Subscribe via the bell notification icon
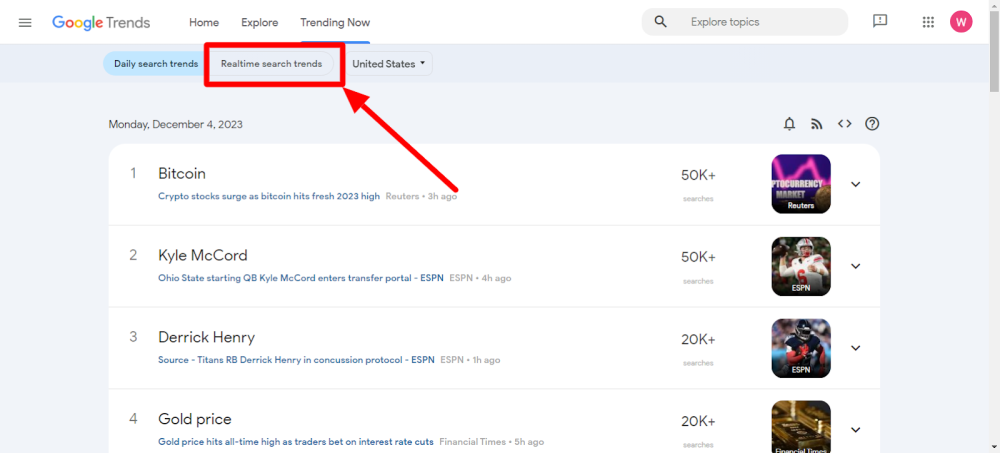 pyautogui.click(x=790, y=124)
